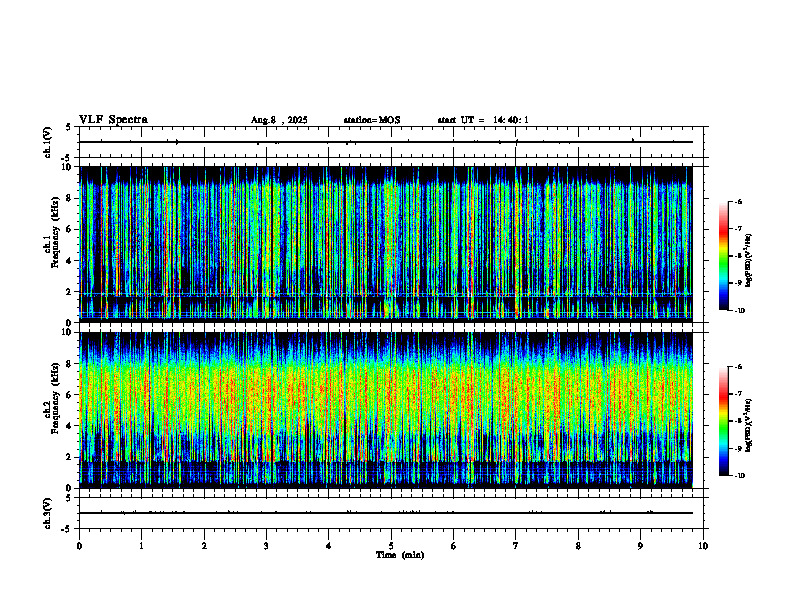Click the "VLF Spectra" title
Image resolution: width=792 pixels, height=612 pixels.
(x=113, y=120)
